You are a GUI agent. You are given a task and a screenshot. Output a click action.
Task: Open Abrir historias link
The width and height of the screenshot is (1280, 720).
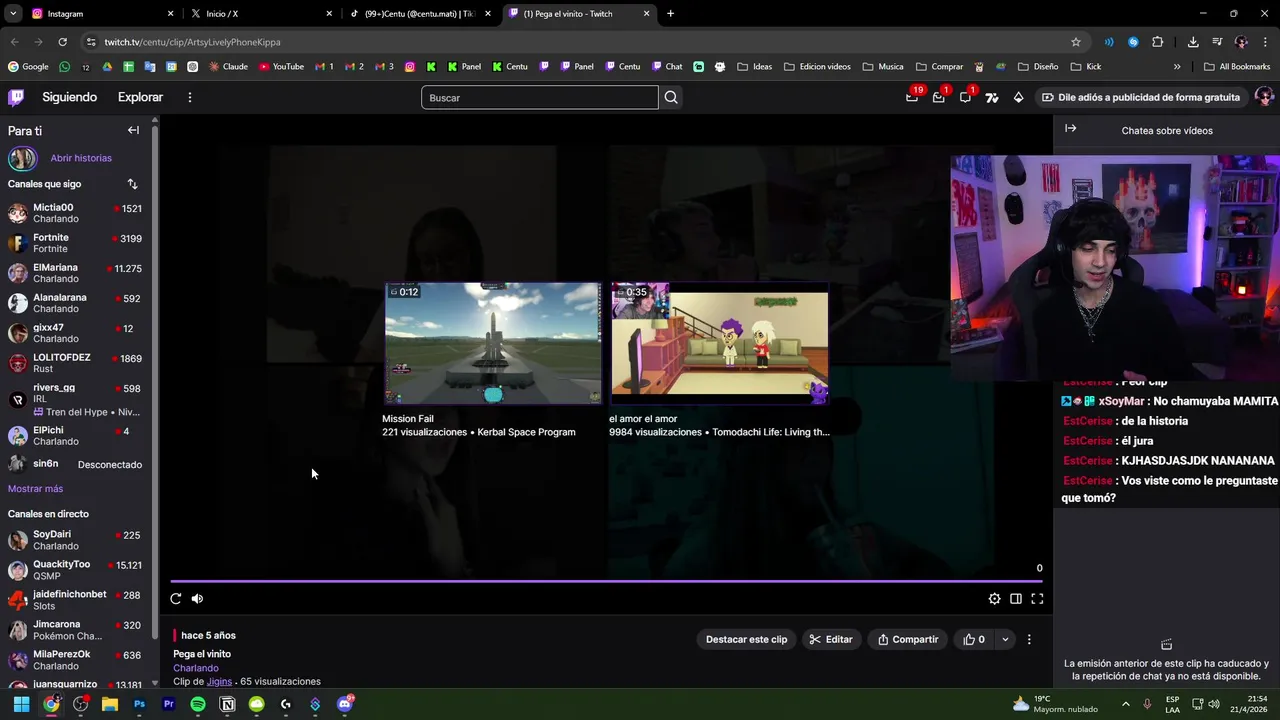pos(81,158)
